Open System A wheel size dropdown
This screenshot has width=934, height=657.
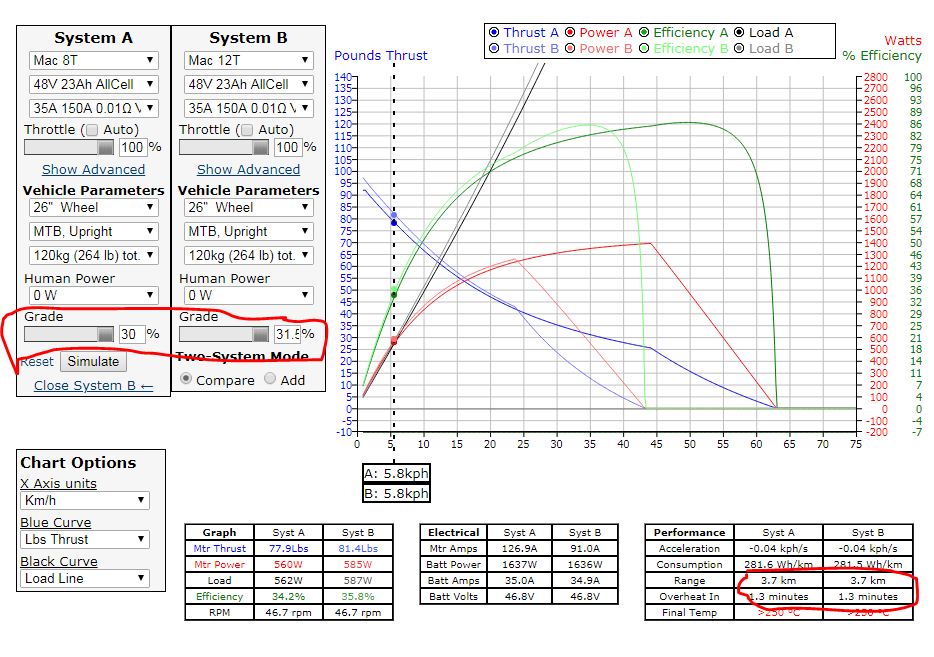click(x=94, y=207)
